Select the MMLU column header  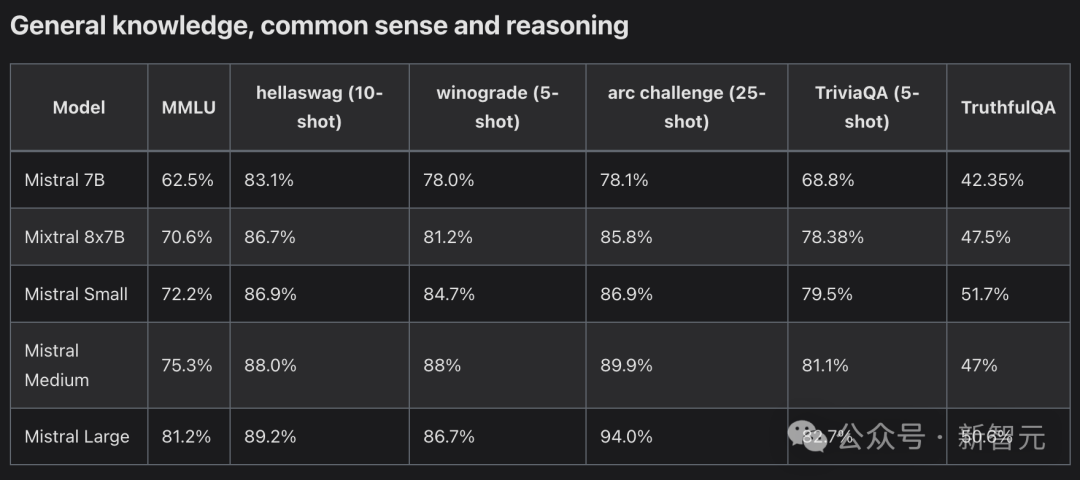(x=189, y=107)
